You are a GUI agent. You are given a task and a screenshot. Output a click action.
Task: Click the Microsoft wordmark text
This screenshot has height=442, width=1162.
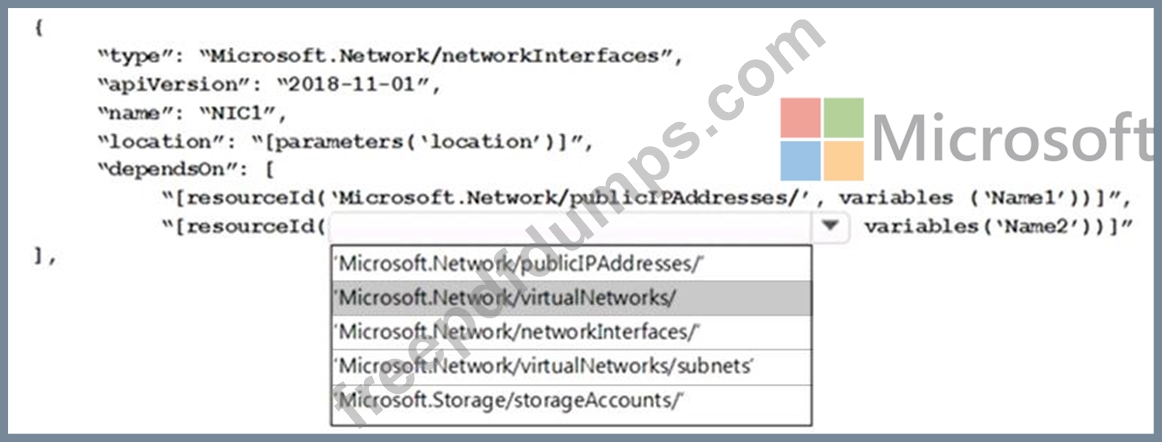(1013, 139)
